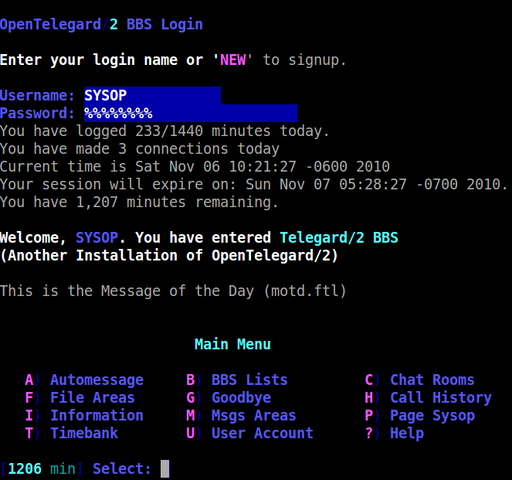512x480 pixels.
Task: Select the Goodbye menu option
Action: pos(228,398)
